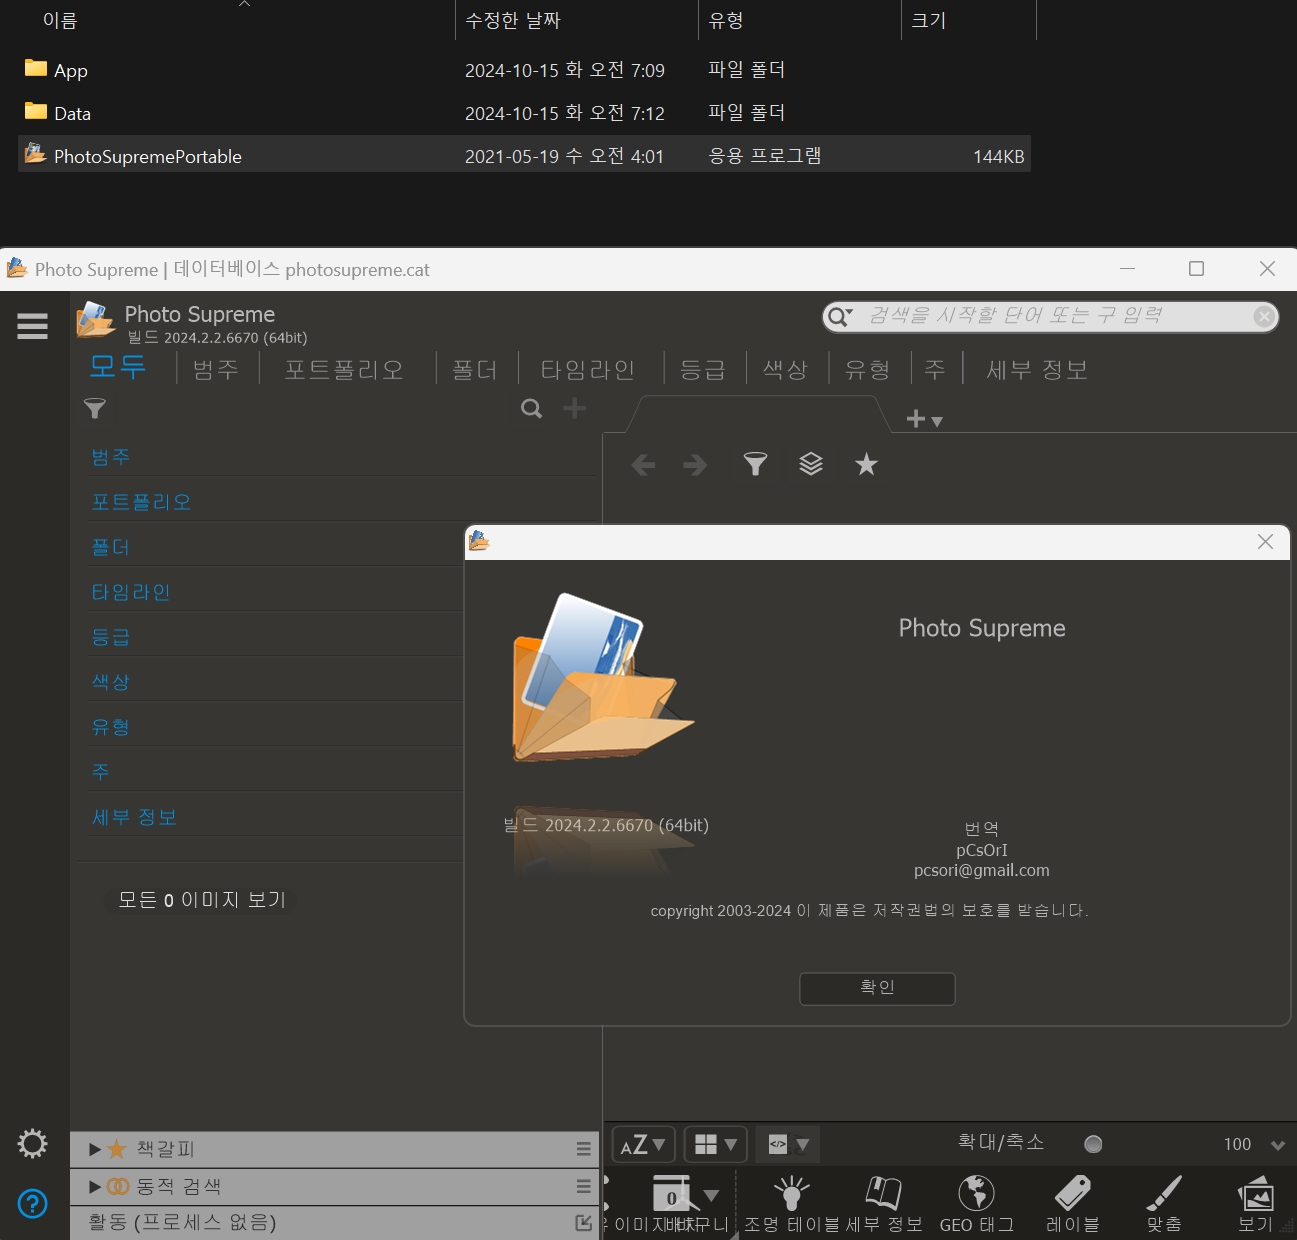Viewport: 1297px width, 1240px height.
Task: Click magnifier icon inside search box
Action: pyautogui.click(x=840, y=316)
